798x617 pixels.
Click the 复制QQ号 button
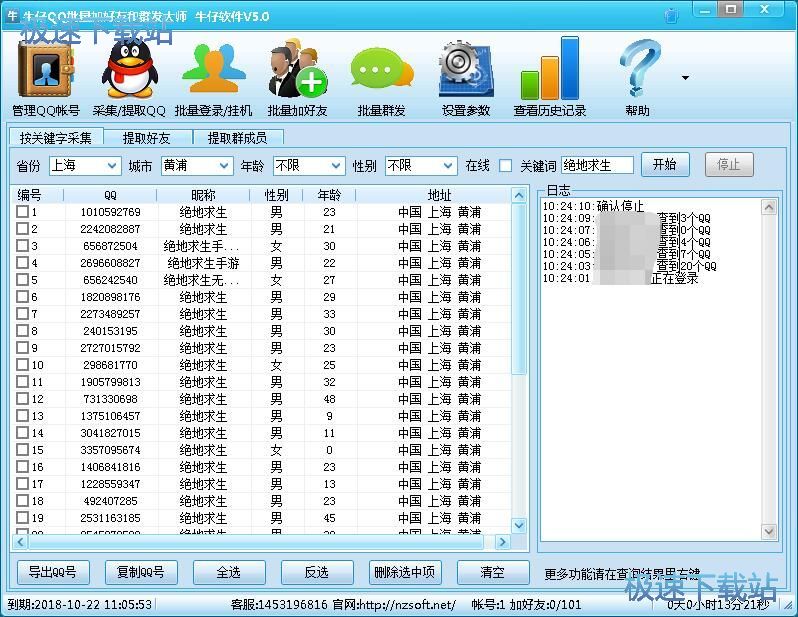point(141,573)
